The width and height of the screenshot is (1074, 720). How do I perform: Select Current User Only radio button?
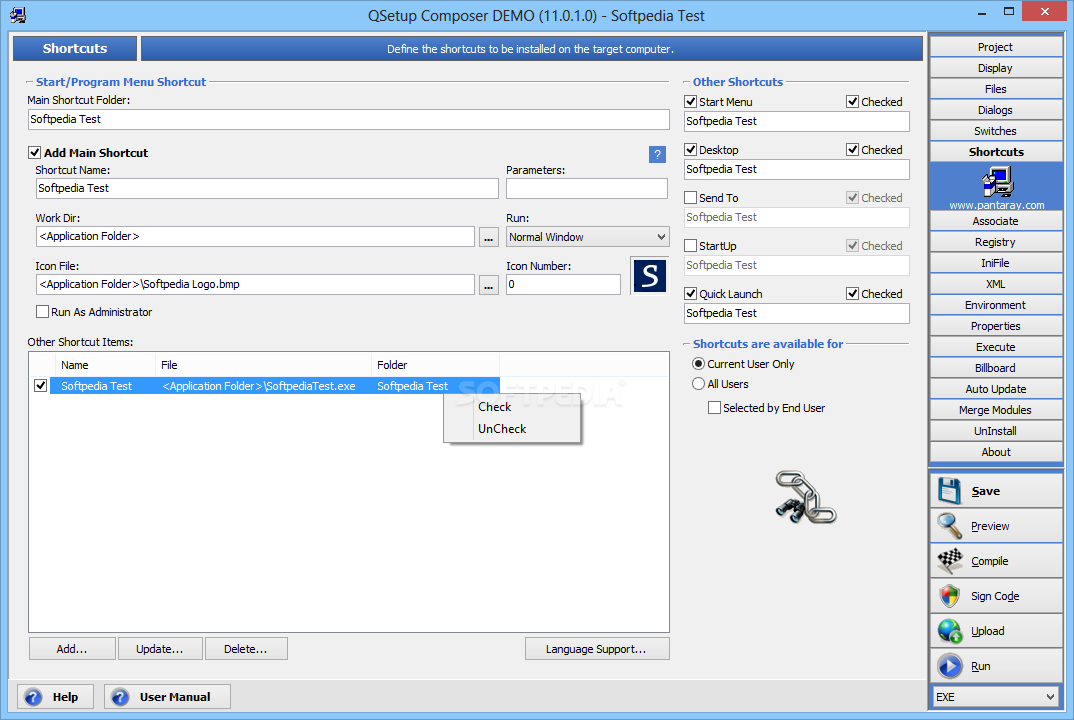point(698,364)
